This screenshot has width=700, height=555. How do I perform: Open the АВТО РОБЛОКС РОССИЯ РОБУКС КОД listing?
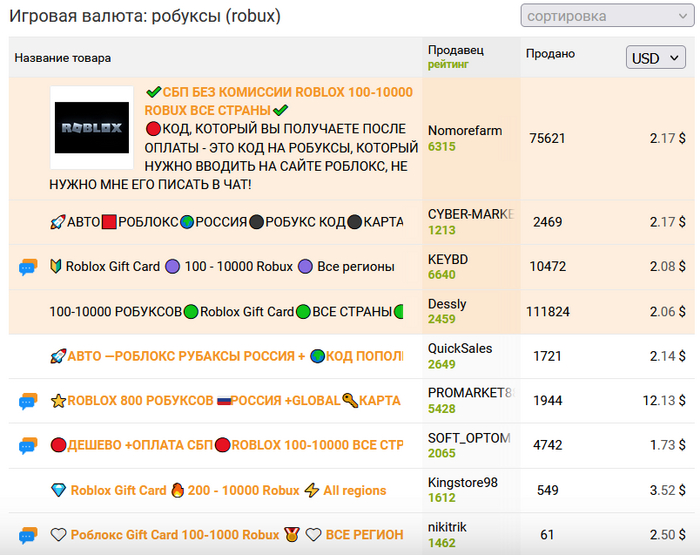point(227,222)
